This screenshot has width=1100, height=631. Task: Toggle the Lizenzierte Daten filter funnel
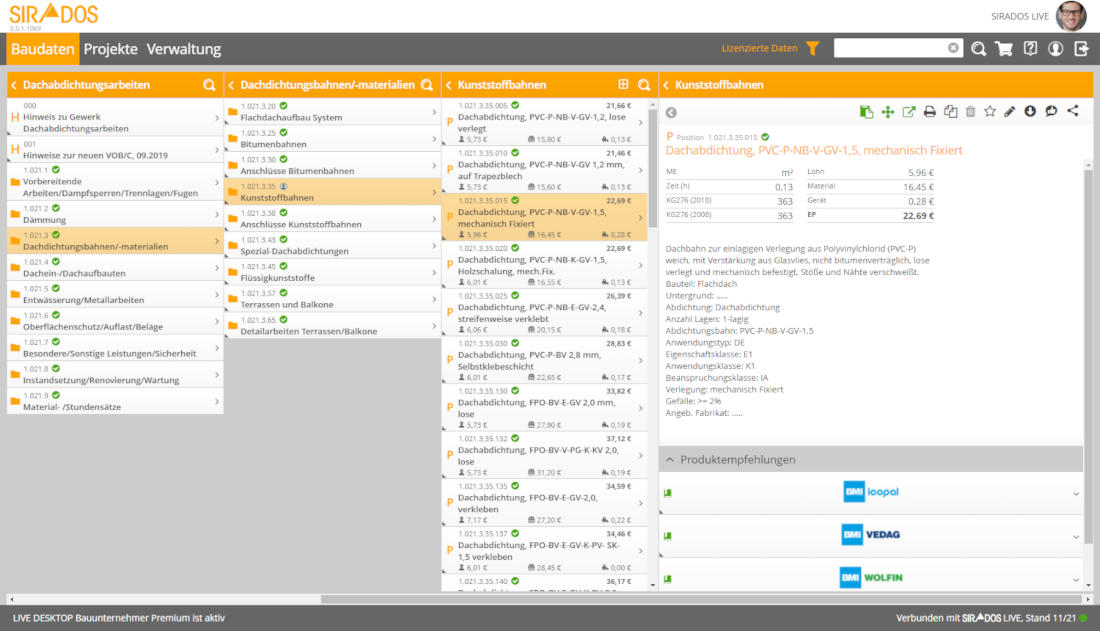point(812,48)
